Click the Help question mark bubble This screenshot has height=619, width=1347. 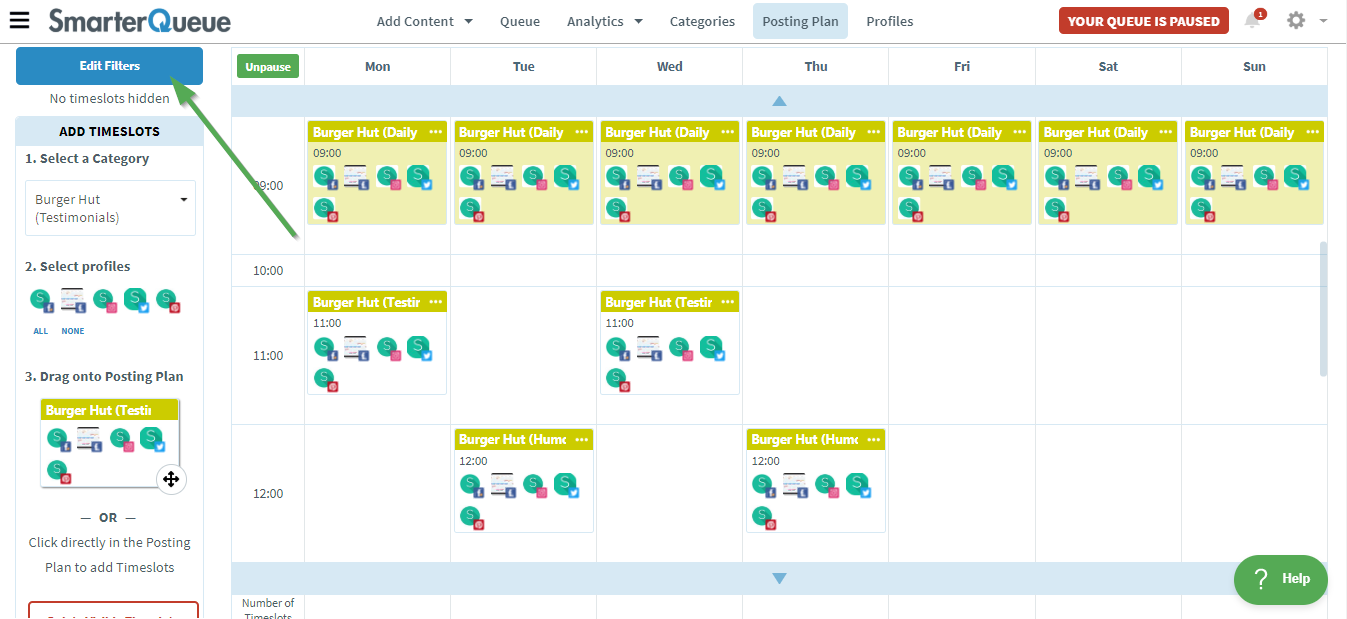pyautogui.click(x=1280, y=578)
